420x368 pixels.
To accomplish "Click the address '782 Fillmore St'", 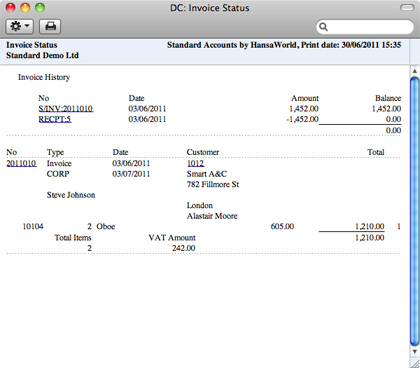I will tap(213, 184).
